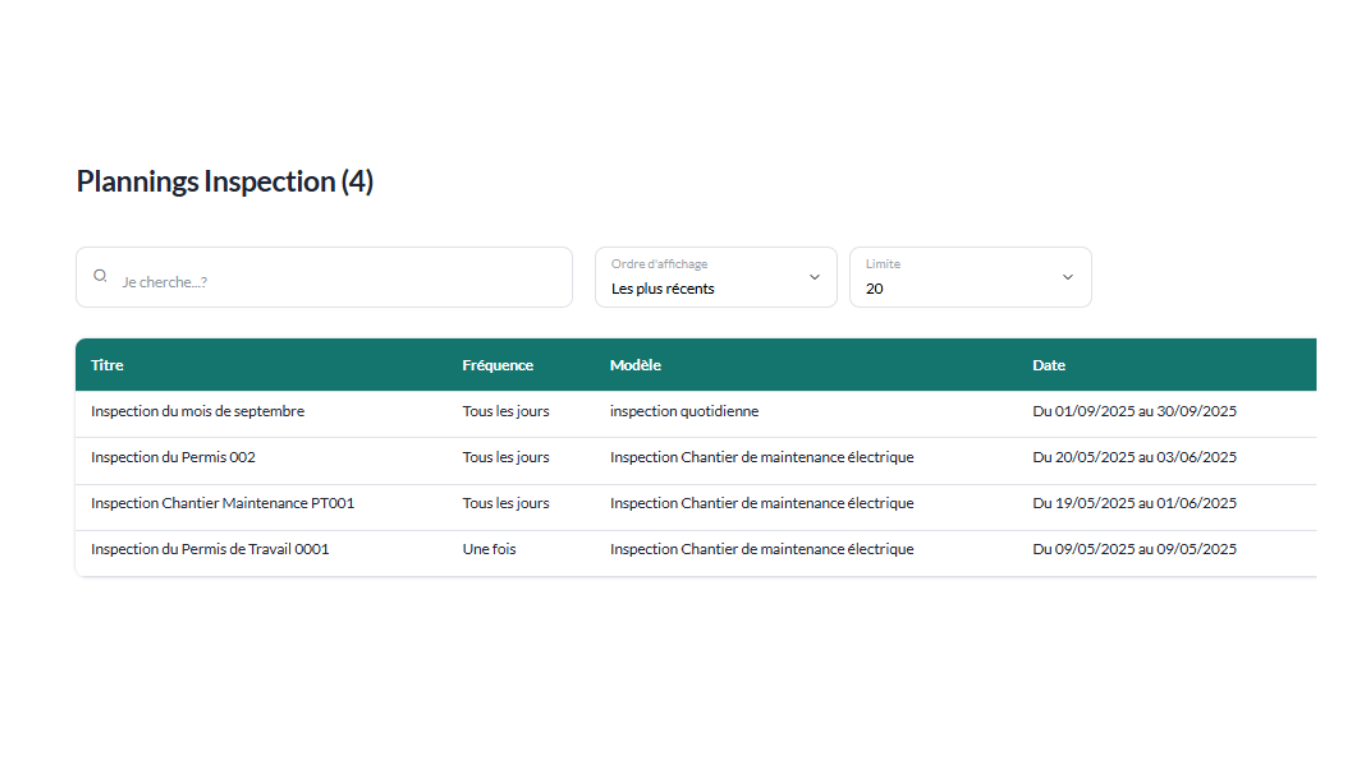
Task: Click the search magnifier icon
Action: pyautogui.click(x=100, y=276)
